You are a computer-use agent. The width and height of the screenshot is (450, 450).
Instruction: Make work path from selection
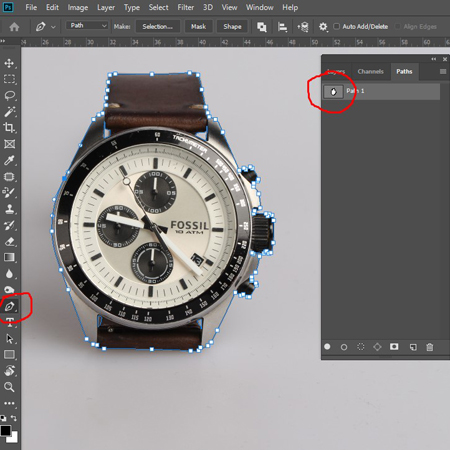tap(377, 347)
